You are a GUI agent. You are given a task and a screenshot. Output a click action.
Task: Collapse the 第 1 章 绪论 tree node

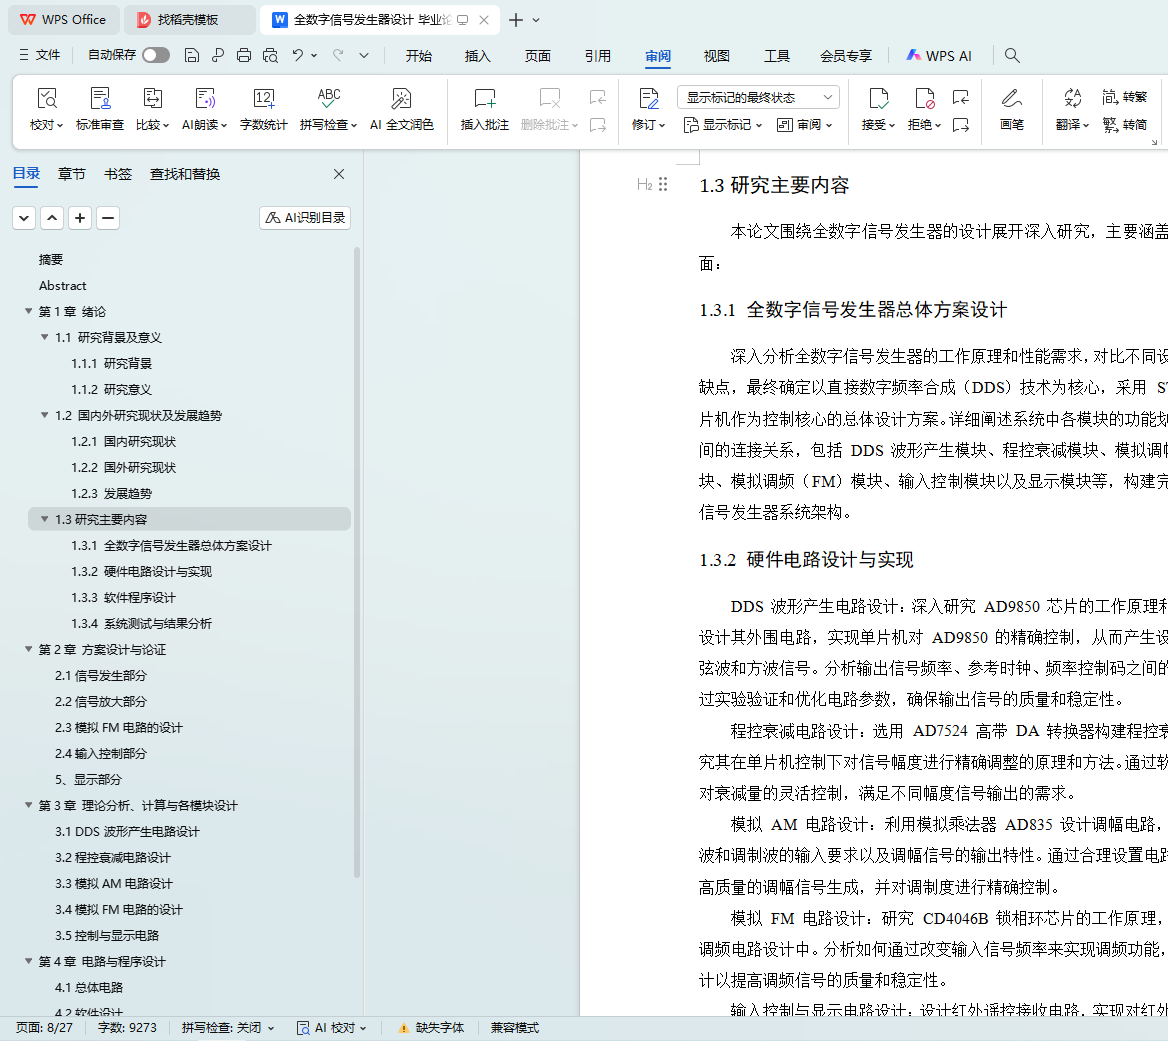coord(29,312)
